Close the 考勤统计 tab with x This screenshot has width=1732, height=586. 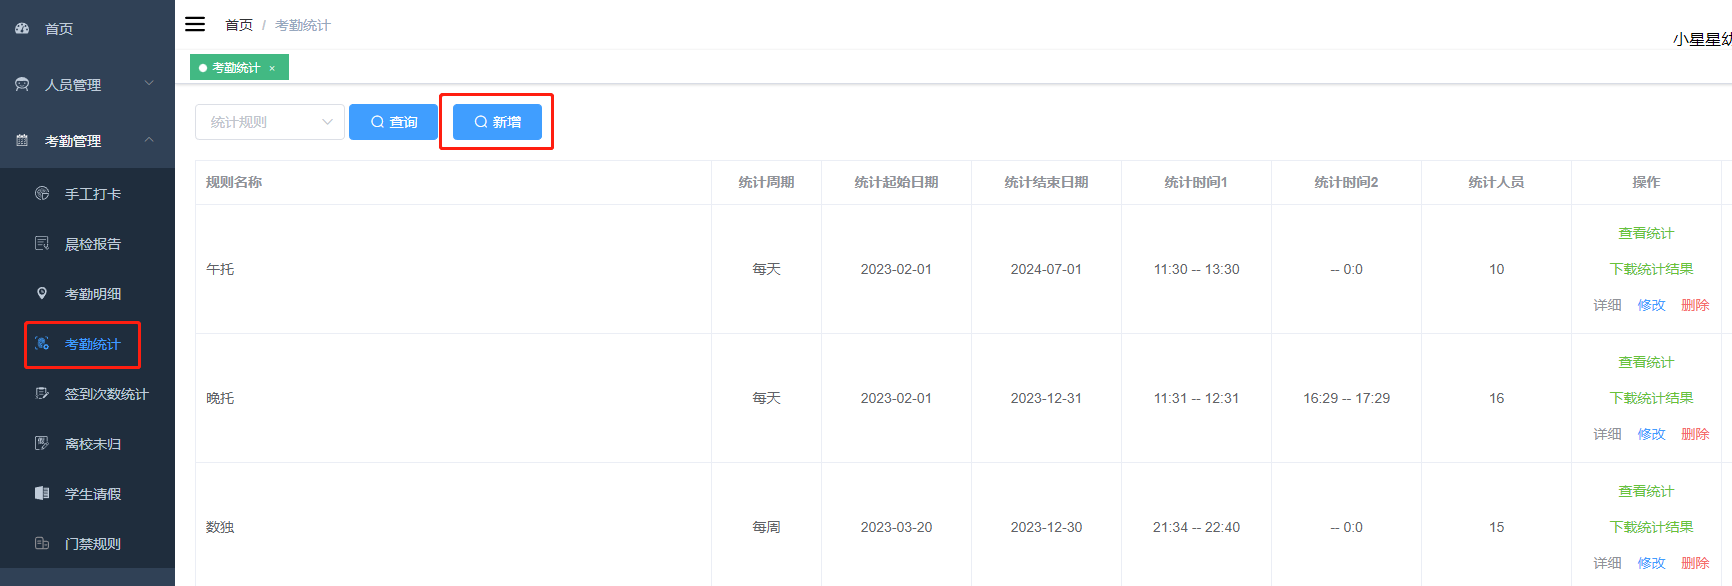pyautogui.click(x=272, y=68)
